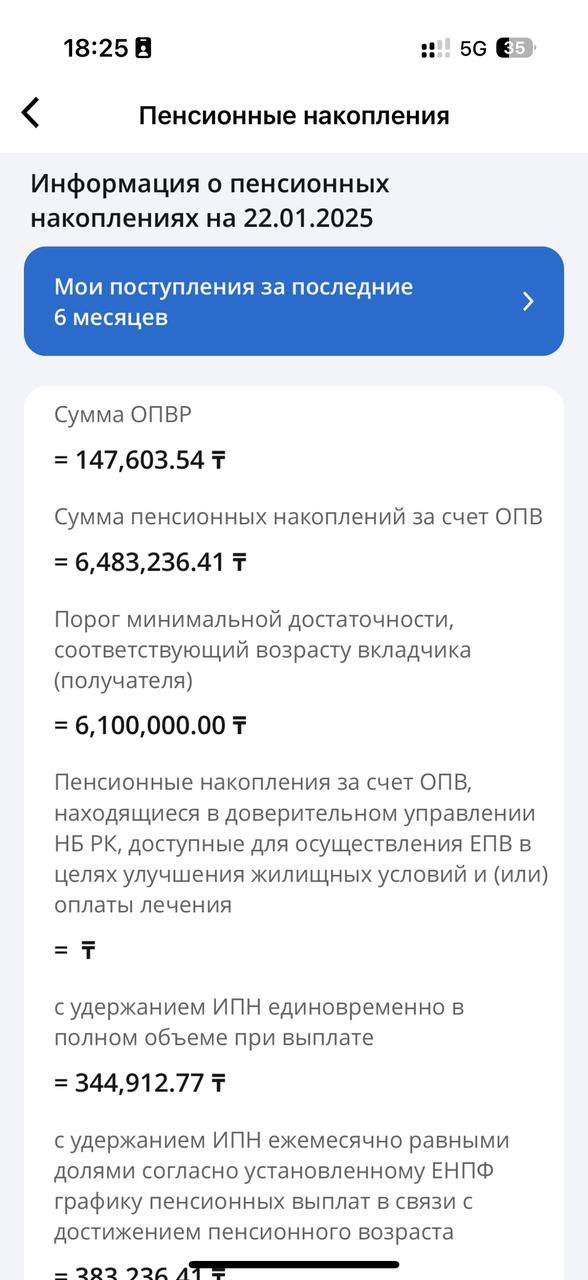
Task: Select the 'Сумма ОПВР' label
Action: pos(121,415)
